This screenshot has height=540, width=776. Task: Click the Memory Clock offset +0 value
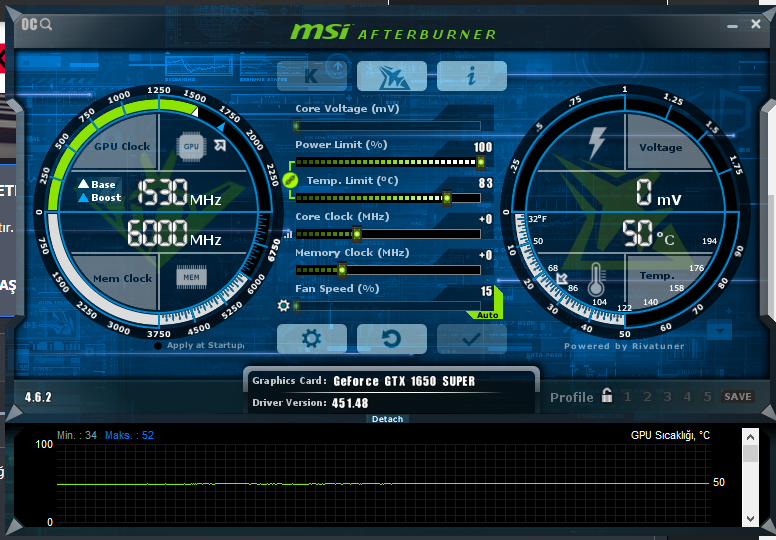point(485,255)
